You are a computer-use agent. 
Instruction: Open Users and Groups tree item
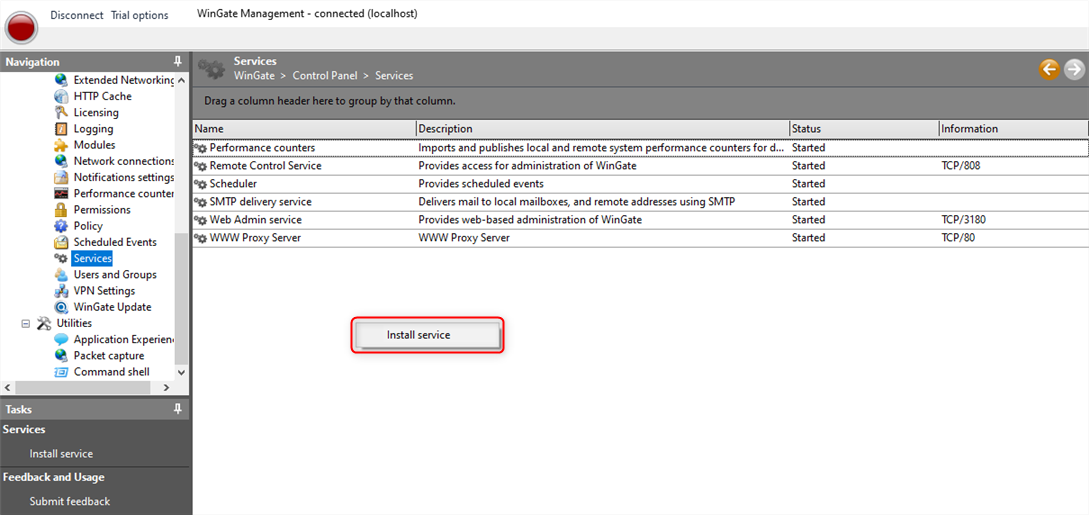point(115,274)
